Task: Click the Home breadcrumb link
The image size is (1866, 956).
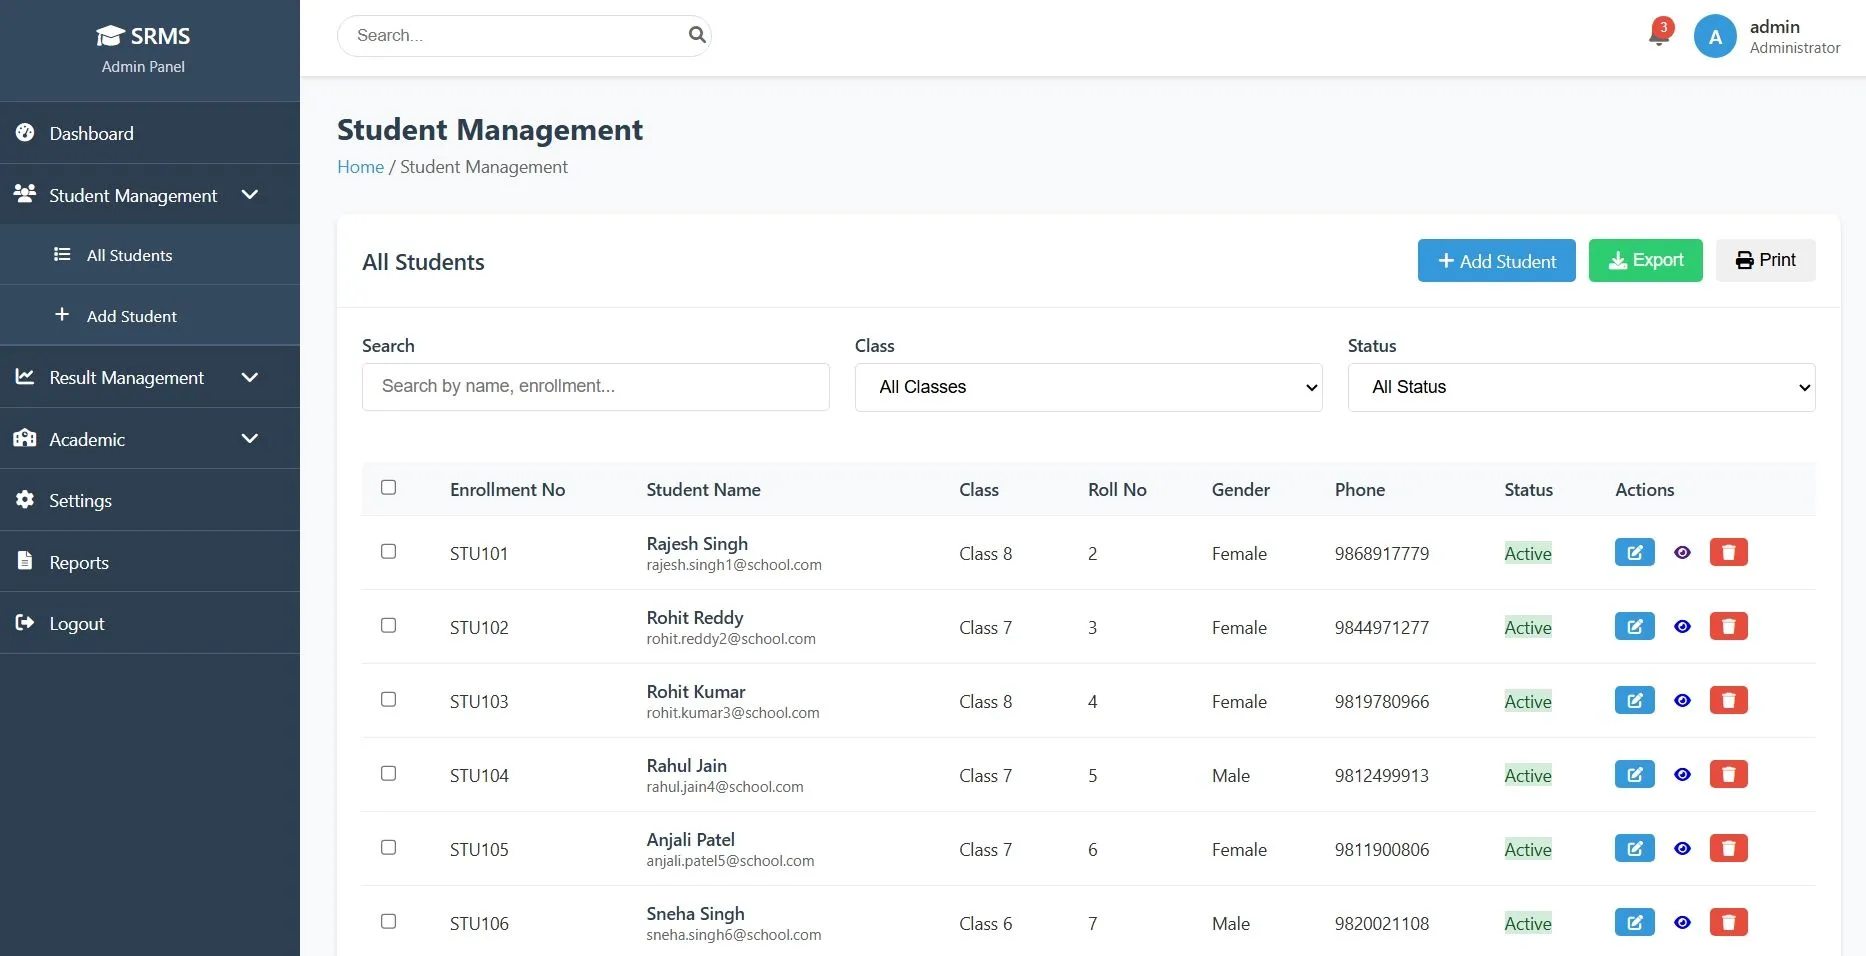Action: coord(360,166)
